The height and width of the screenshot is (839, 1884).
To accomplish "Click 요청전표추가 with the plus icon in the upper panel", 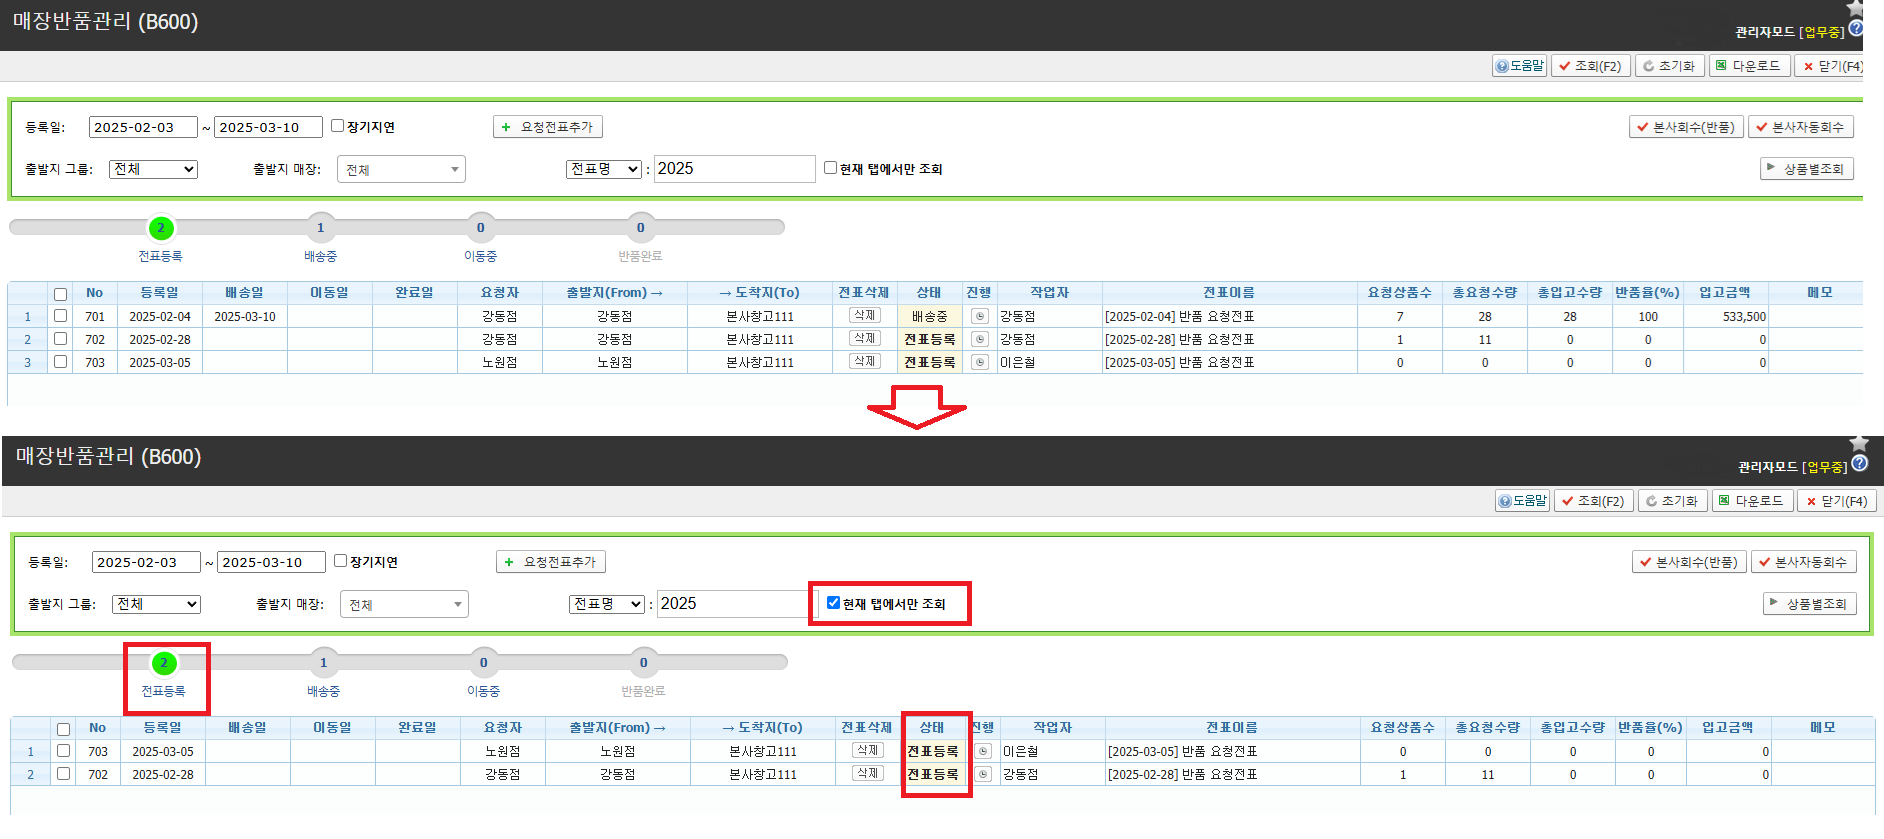I will tap(547, 127).
